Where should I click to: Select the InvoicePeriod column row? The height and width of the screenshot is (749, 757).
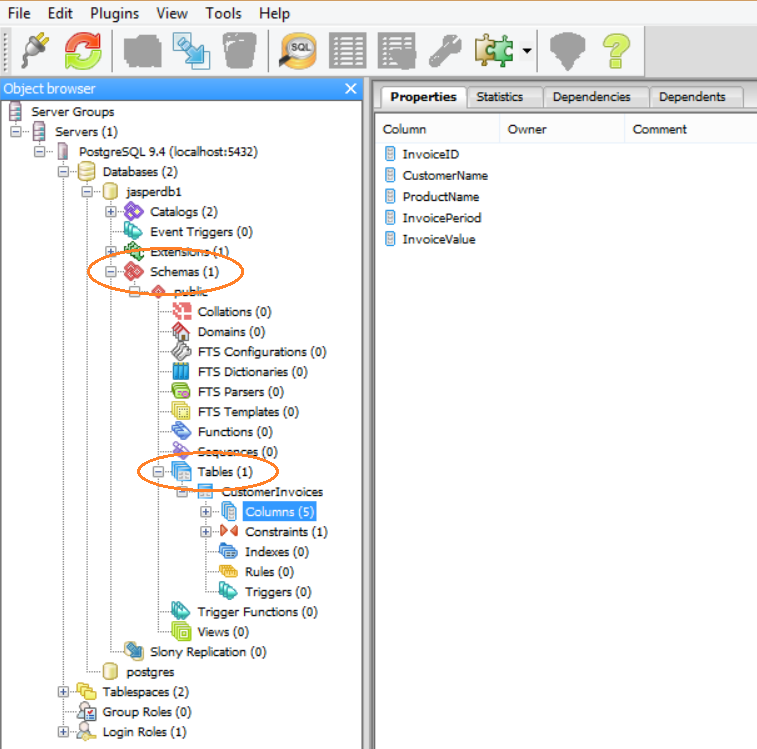(x=442, y=218)
